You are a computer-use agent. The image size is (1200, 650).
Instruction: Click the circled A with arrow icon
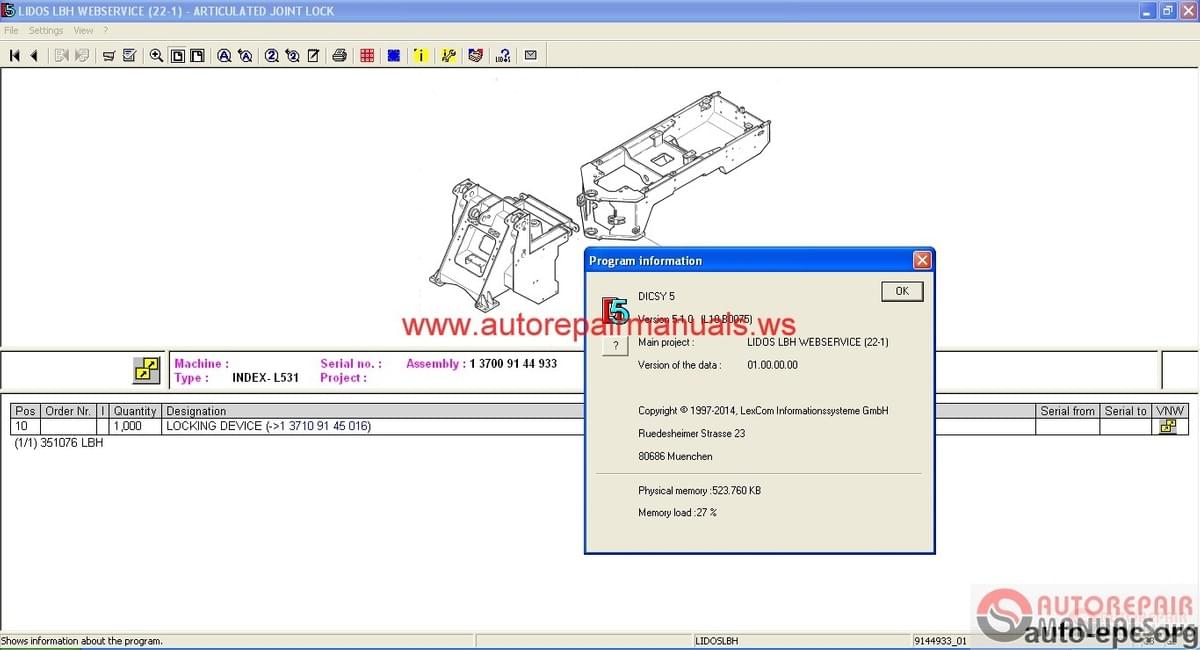click(x=245, y=56)
